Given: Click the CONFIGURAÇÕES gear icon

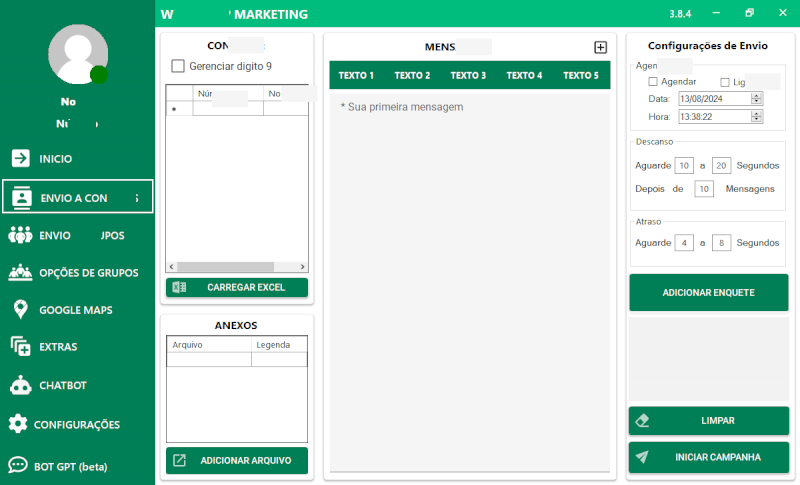Looking at the screenshot, I should tap(18, 424).
